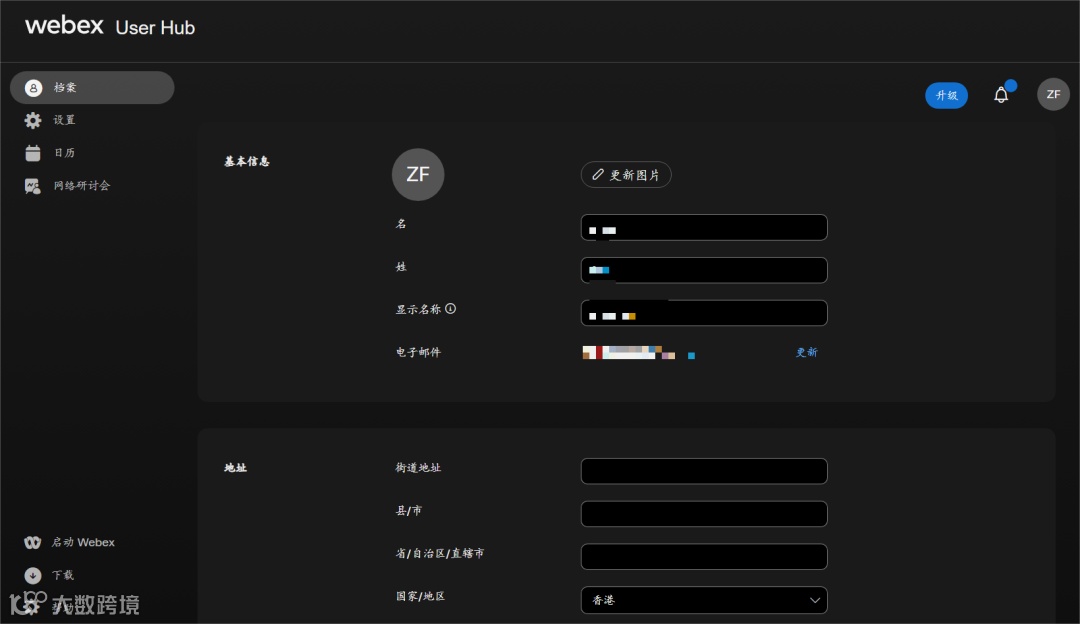This screenshot has width=1080, height=624.
Task: Click the profile person icon in sidebar
Action: point(33,88)
